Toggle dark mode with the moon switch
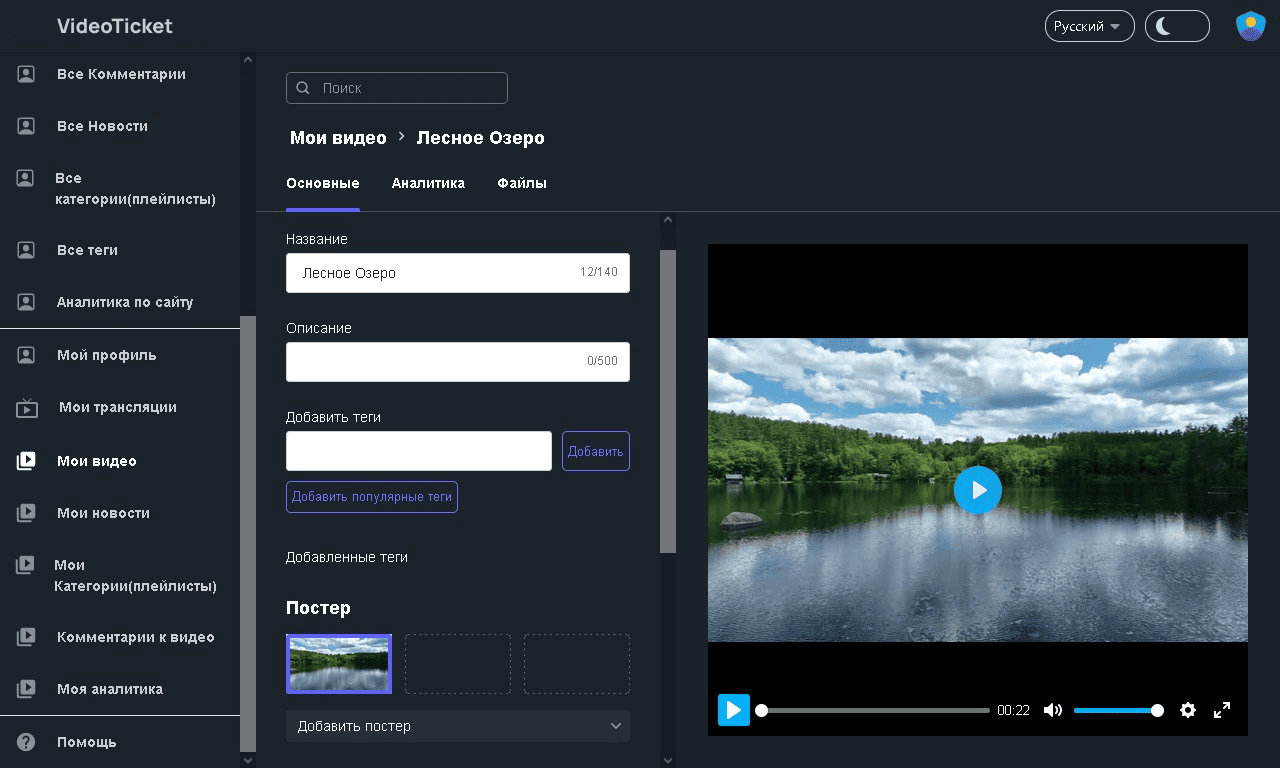Viewport: 1280px width, 768px height. [x=1177, y=26]
